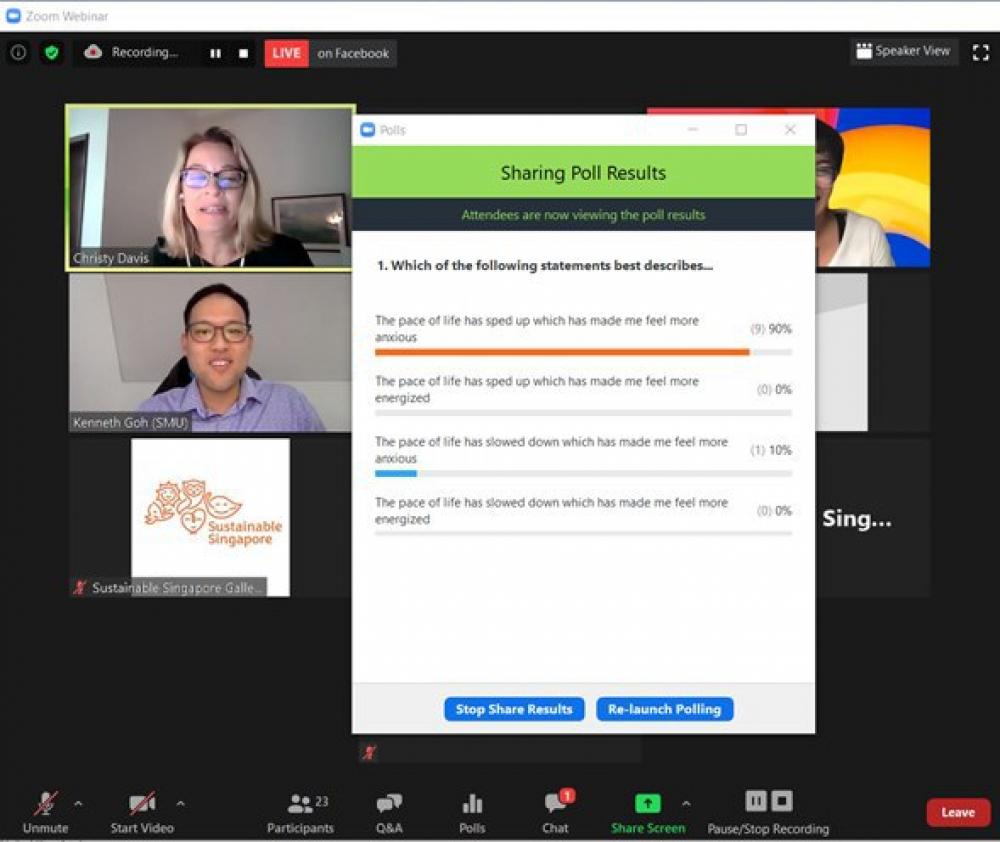1000x842 pixels.
Task: Click the Sharing Poll Results header
Action: [584, 173]
